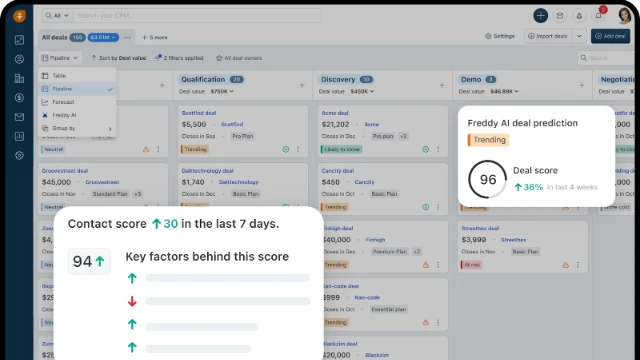Open the dashboard icon atop the sidebar
This screenshot has height=360, width=640.
tap(19, 40)
